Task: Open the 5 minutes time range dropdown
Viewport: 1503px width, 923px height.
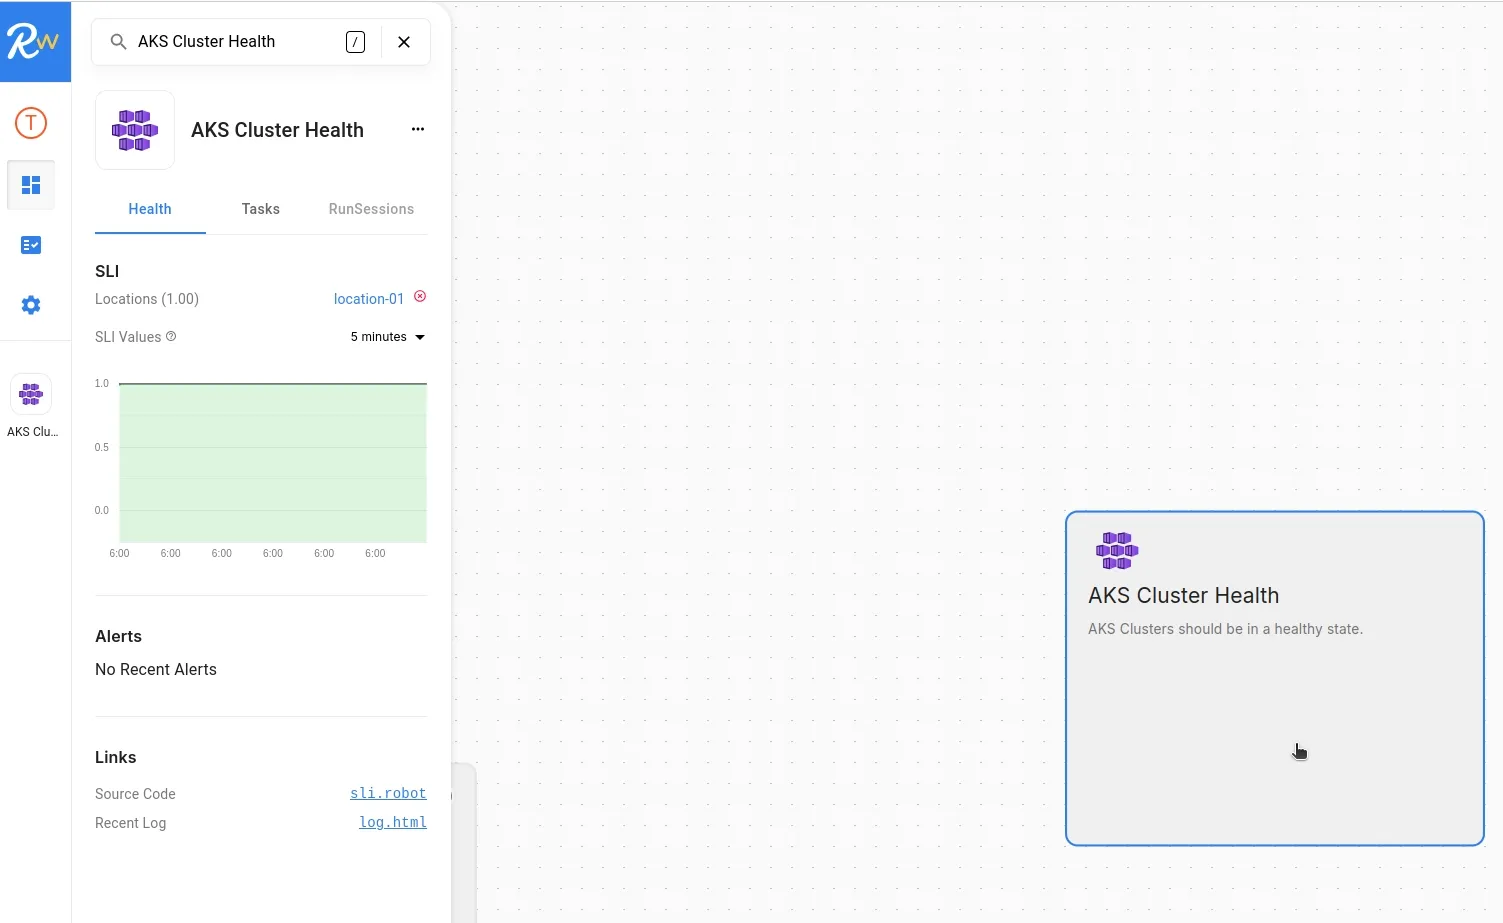Action: (387, 336)
